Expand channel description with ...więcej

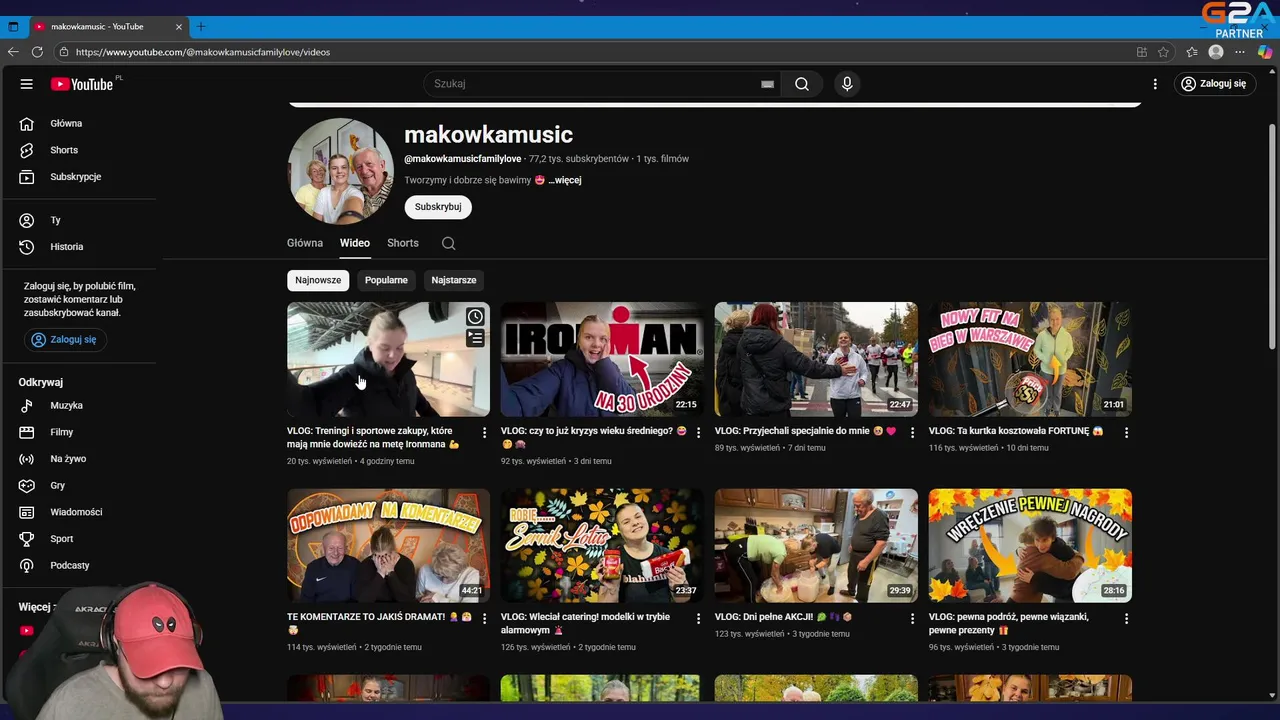(x=565, y=180)
